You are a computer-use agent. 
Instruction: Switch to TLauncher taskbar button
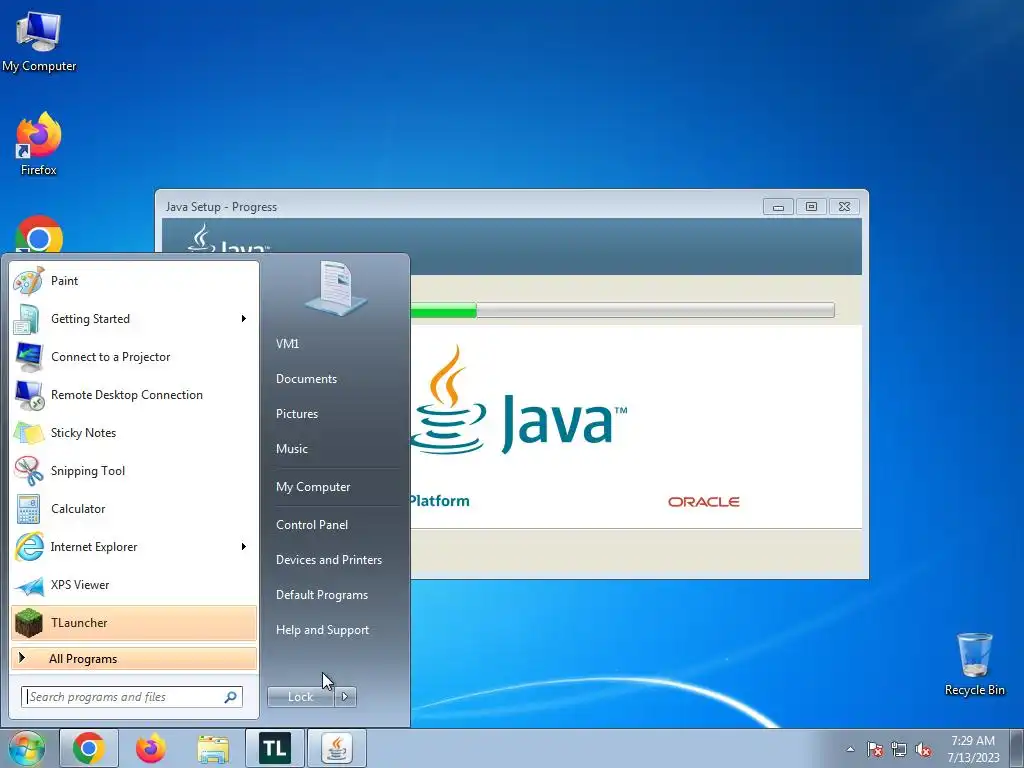[275, 748]
